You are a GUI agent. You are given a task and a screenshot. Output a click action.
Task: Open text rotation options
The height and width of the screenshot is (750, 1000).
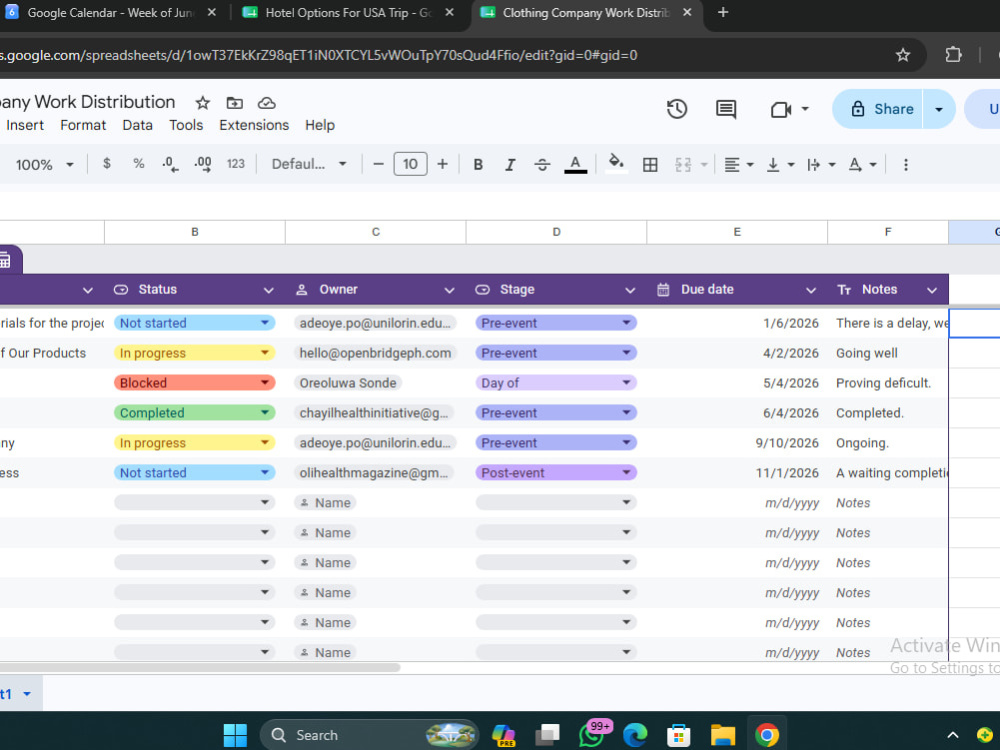862,165
